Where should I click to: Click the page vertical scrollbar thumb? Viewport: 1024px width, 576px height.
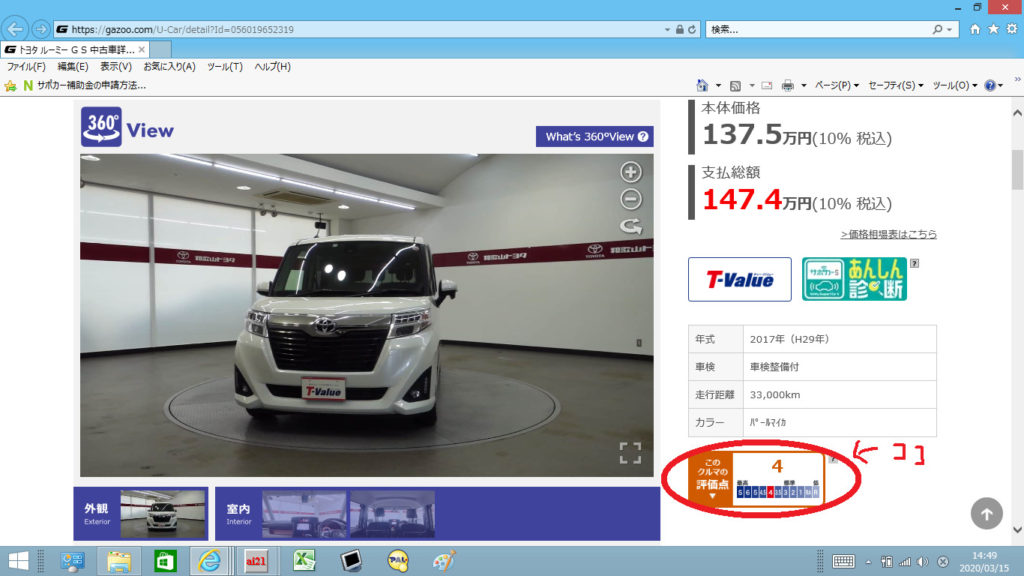coord(1017,168)
